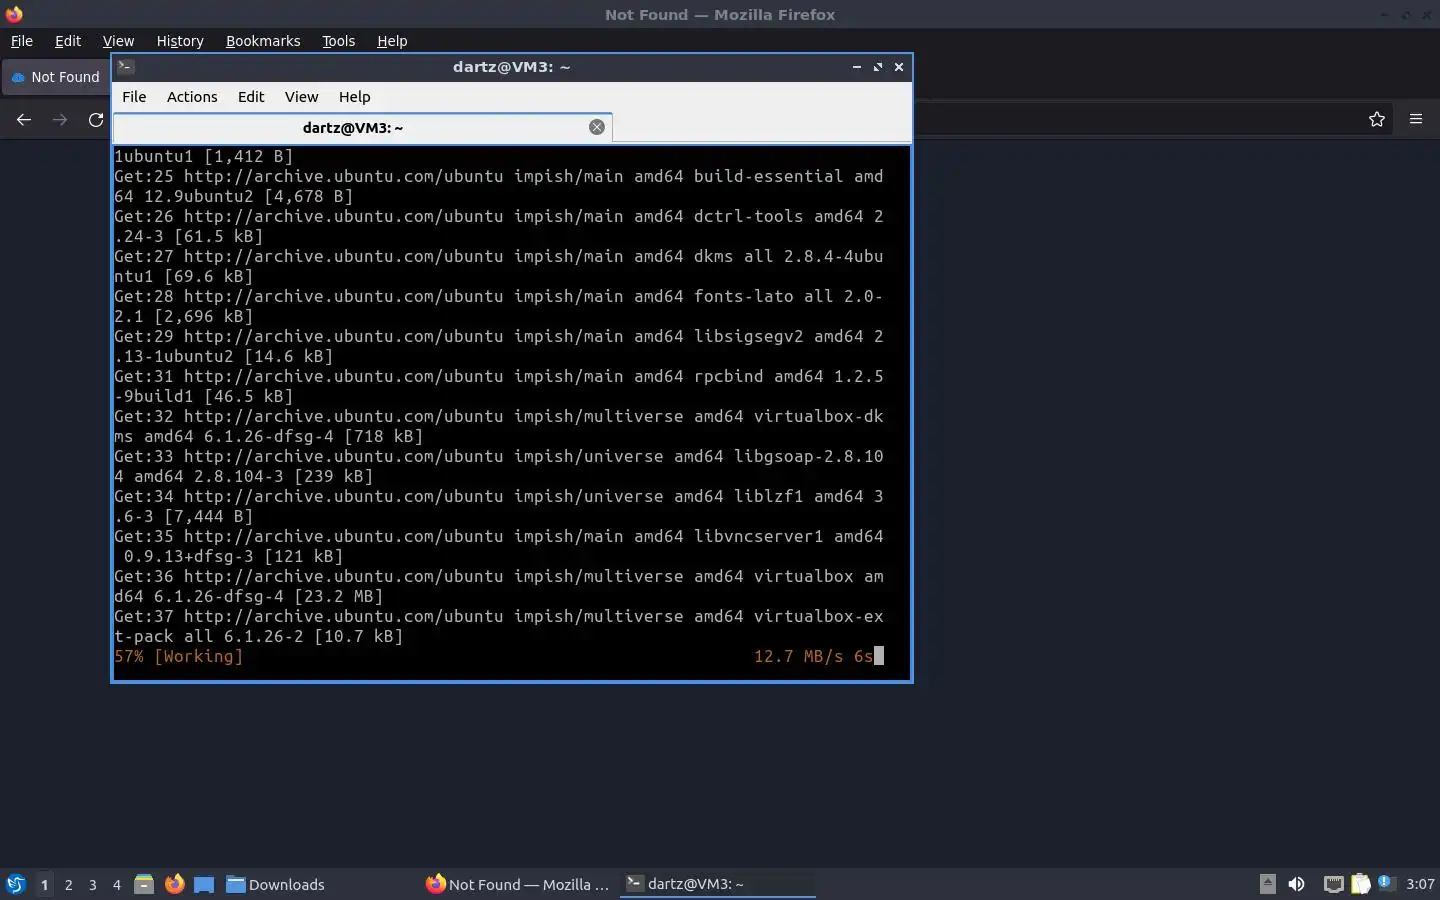Maximize the terminal window
The width and height of the screenshot is (1440, 900).
[878, 67]
